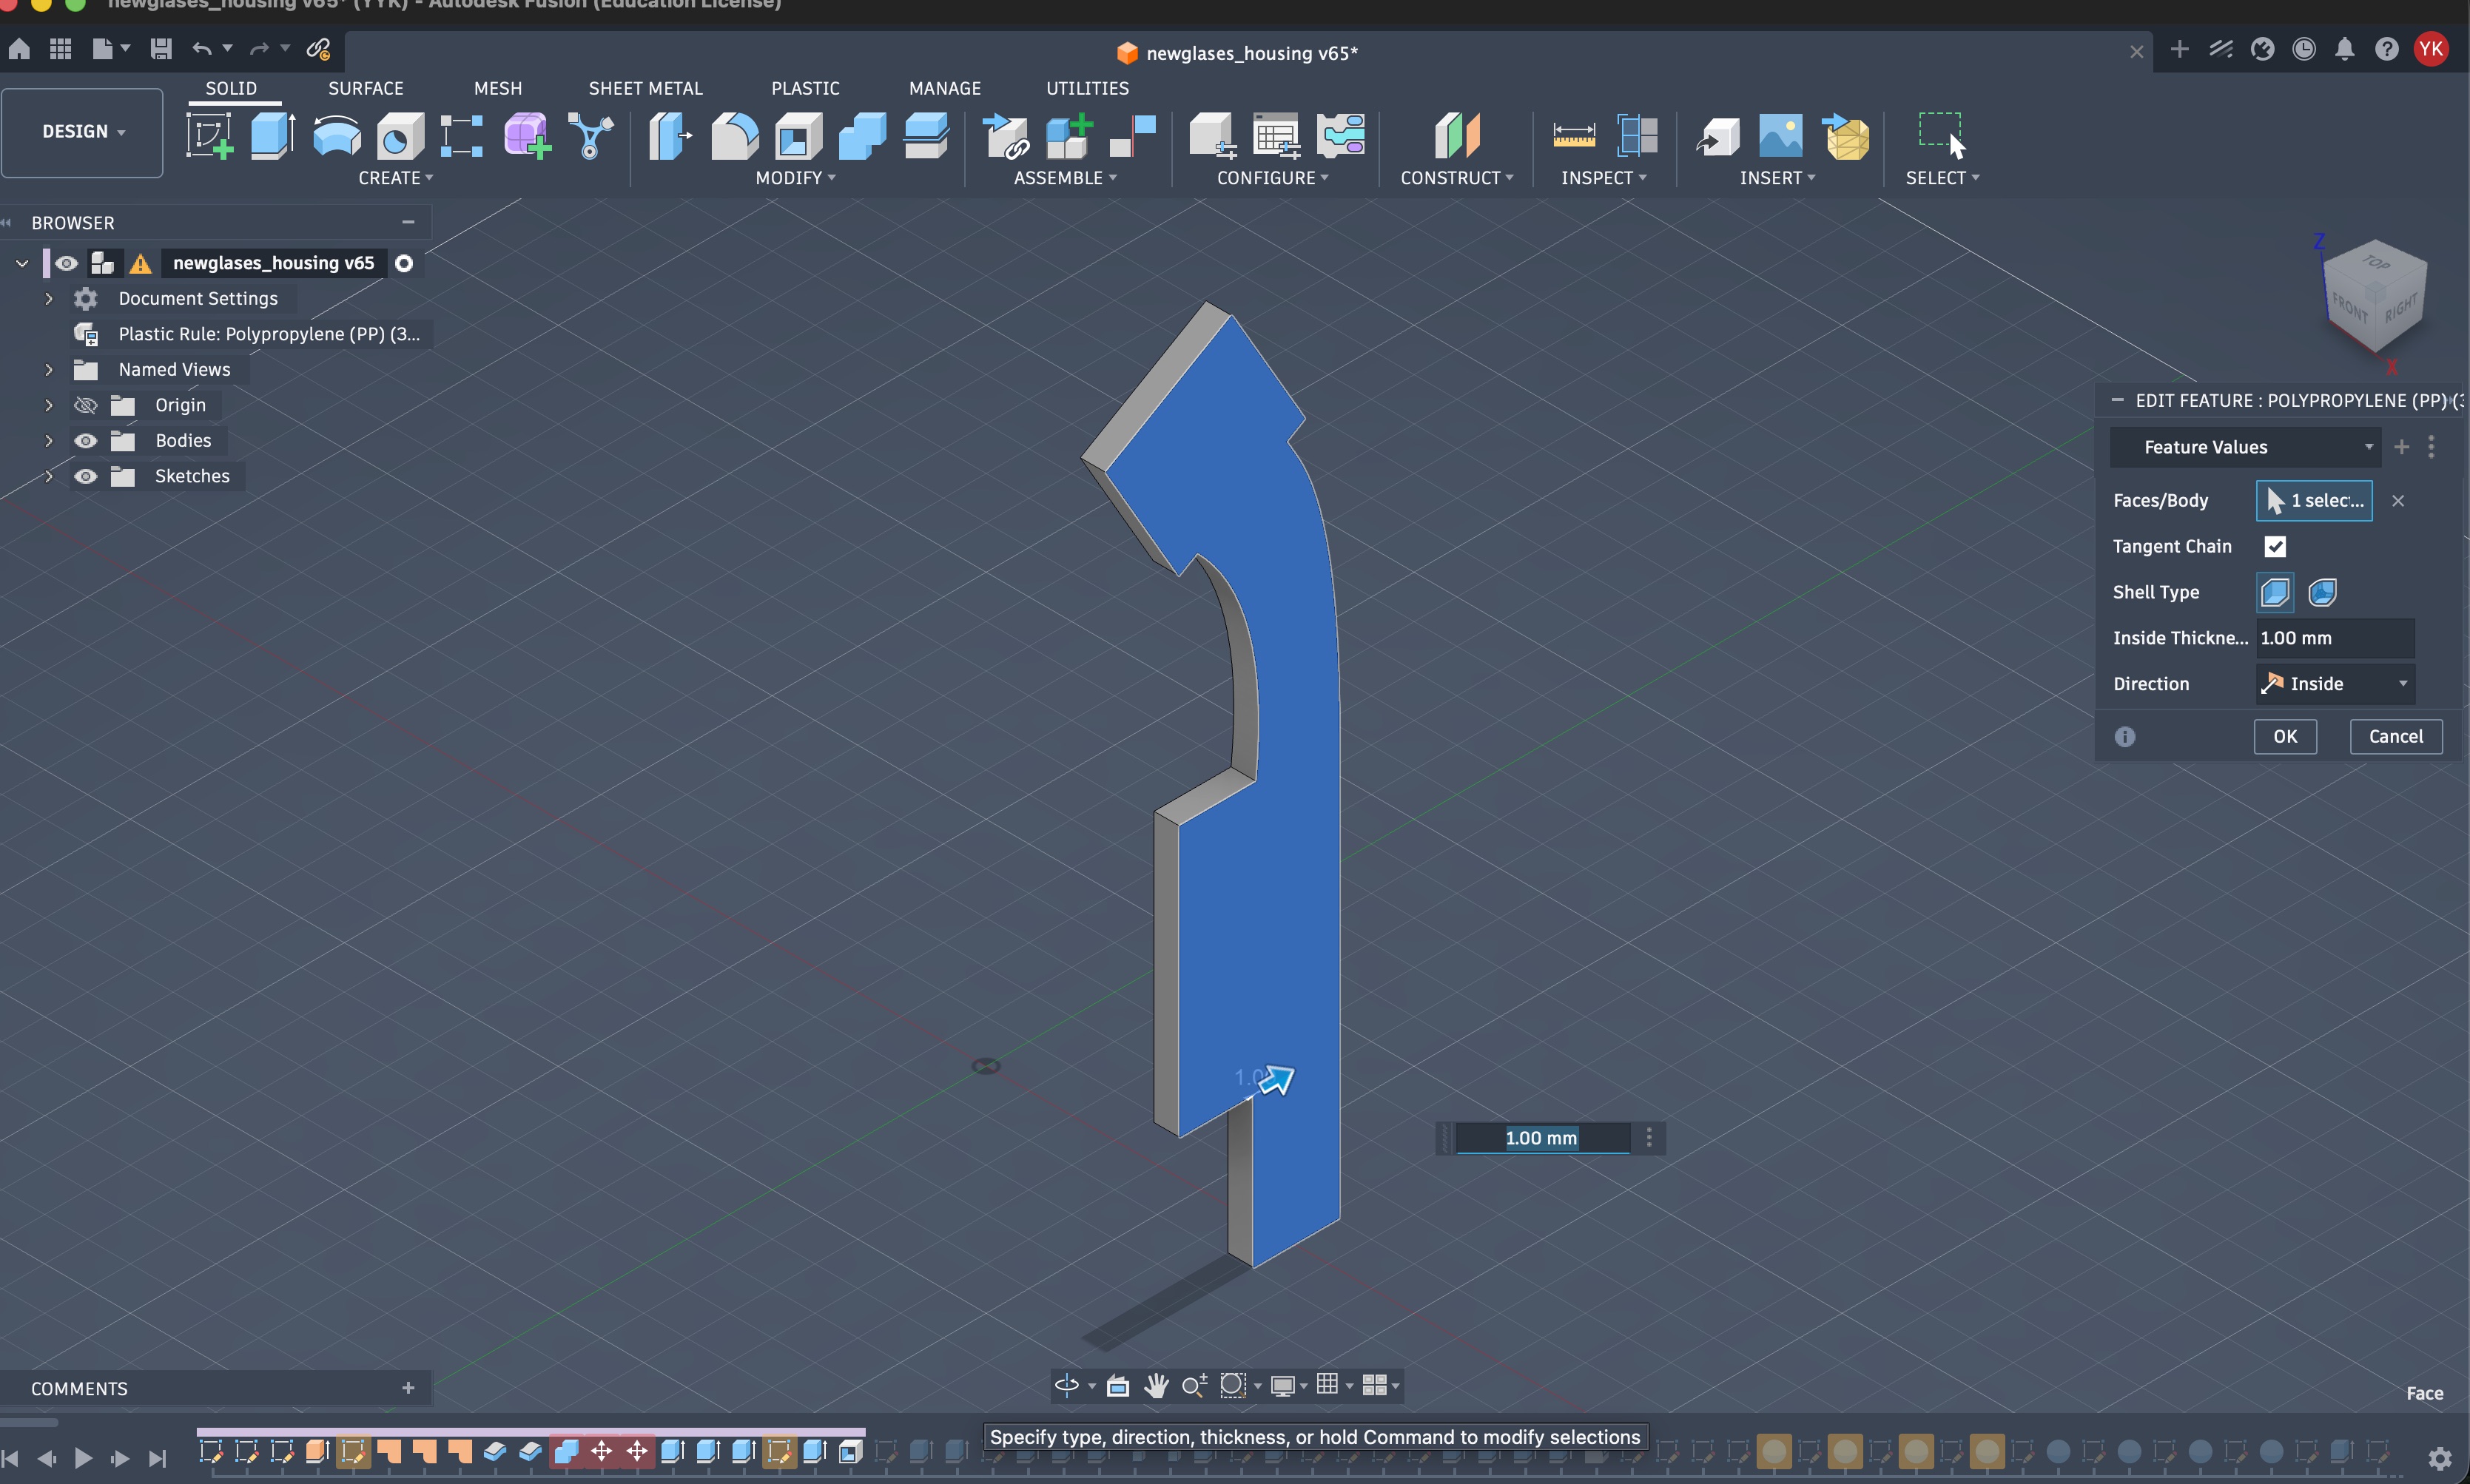Click the Insert Canvas image icon
This screenshot has height=1484, width=2470.
tap(1781, 136)
